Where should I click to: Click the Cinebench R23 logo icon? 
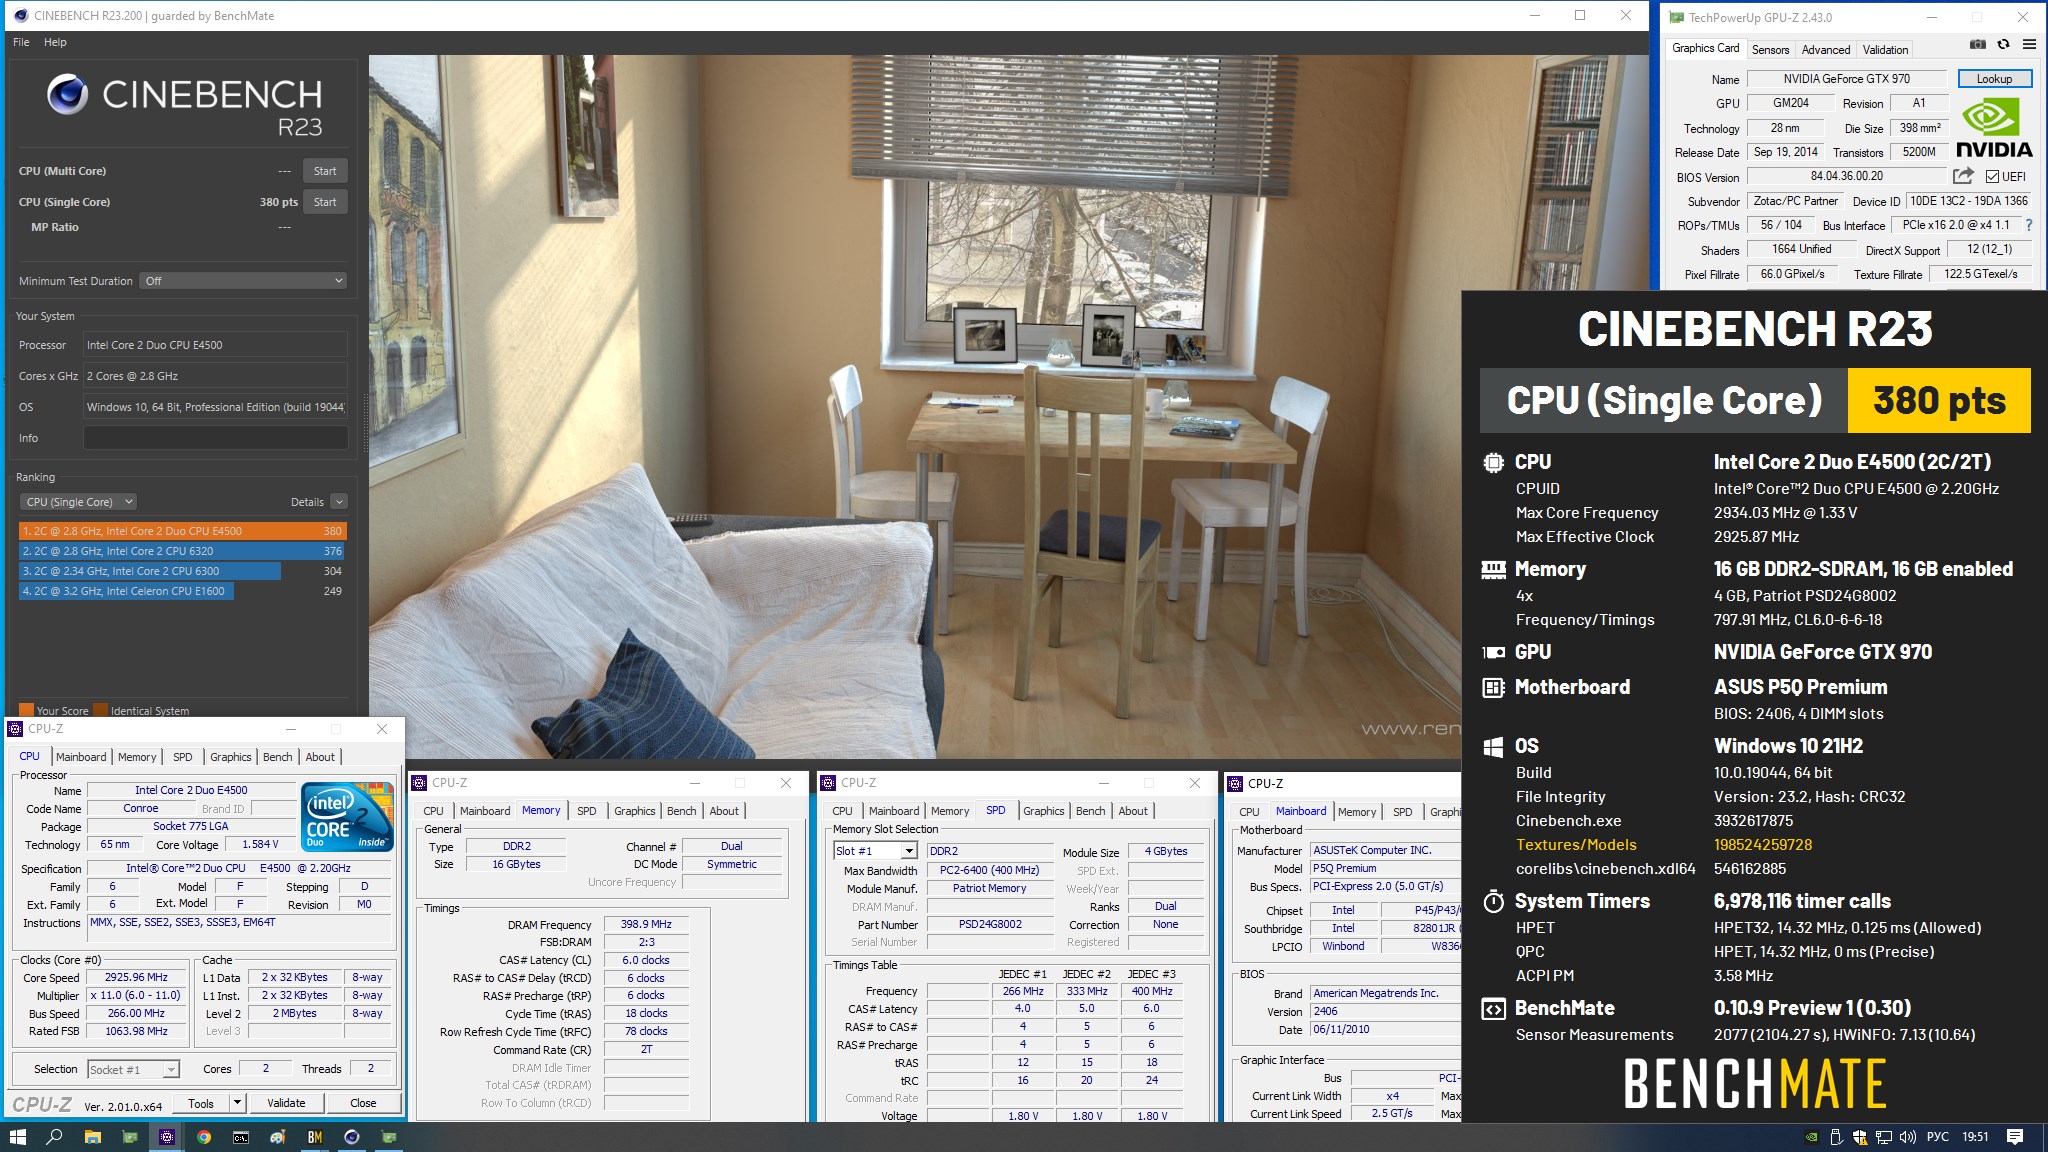tap(67, 95)
